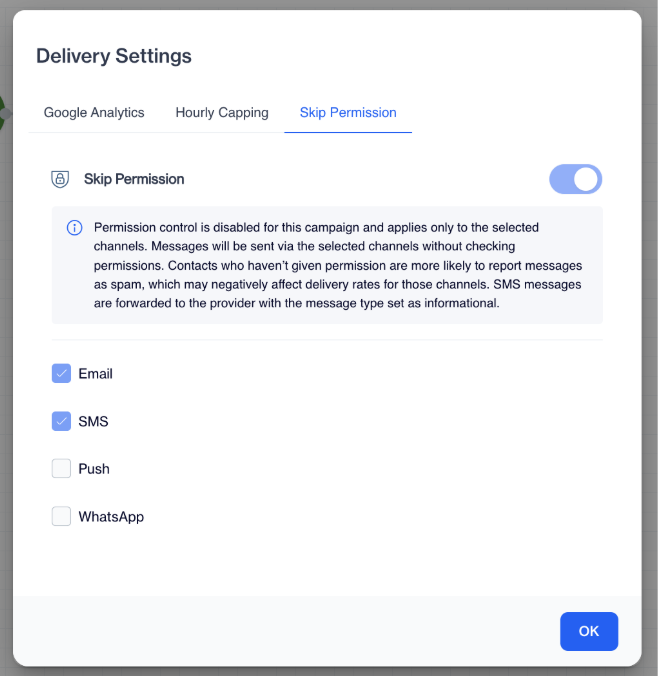This screenshot has width=662, height=676.
Task: Click the blue info circle icon
Action: tap(75, 228)
